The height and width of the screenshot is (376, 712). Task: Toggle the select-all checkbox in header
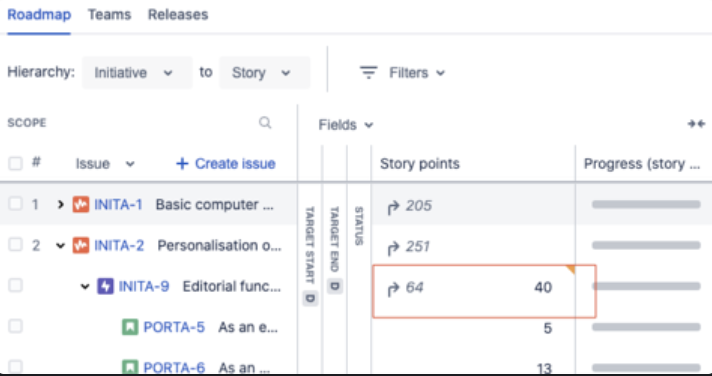tap(15, 163)
